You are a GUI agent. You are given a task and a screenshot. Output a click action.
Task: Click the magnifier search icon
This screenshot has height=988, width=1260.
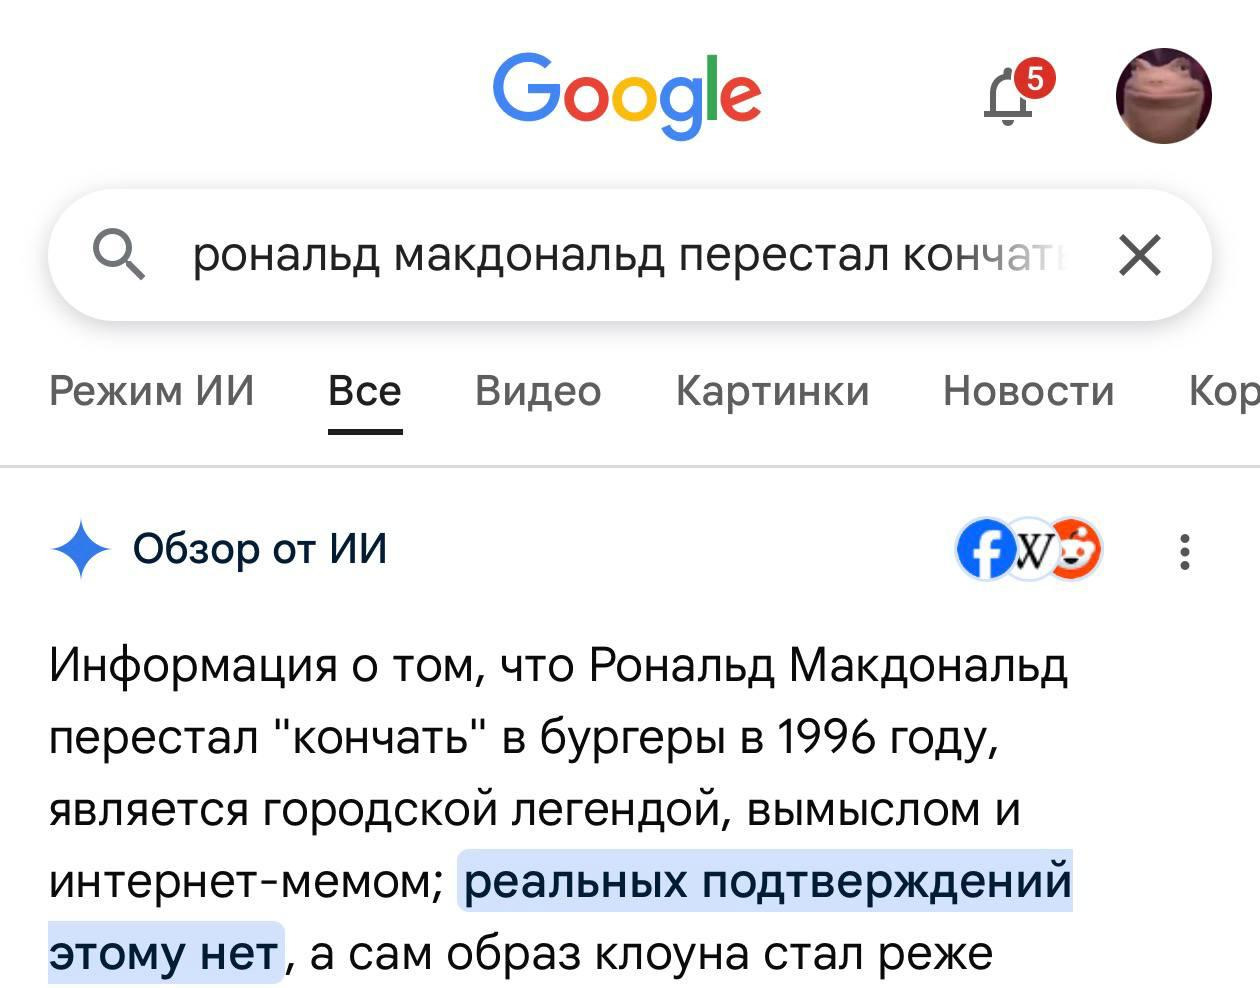pyautogui.click(x=119, y=255)
